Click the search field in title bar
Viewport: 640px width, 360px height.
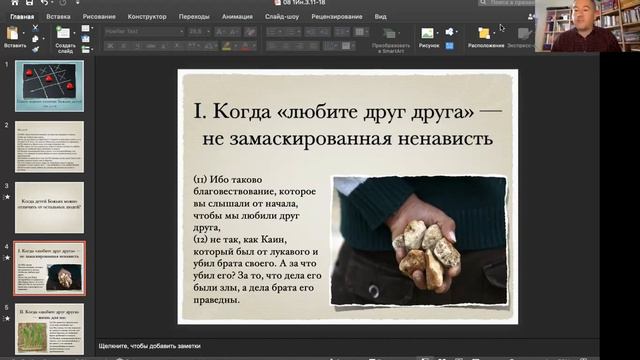click(506, 2)
